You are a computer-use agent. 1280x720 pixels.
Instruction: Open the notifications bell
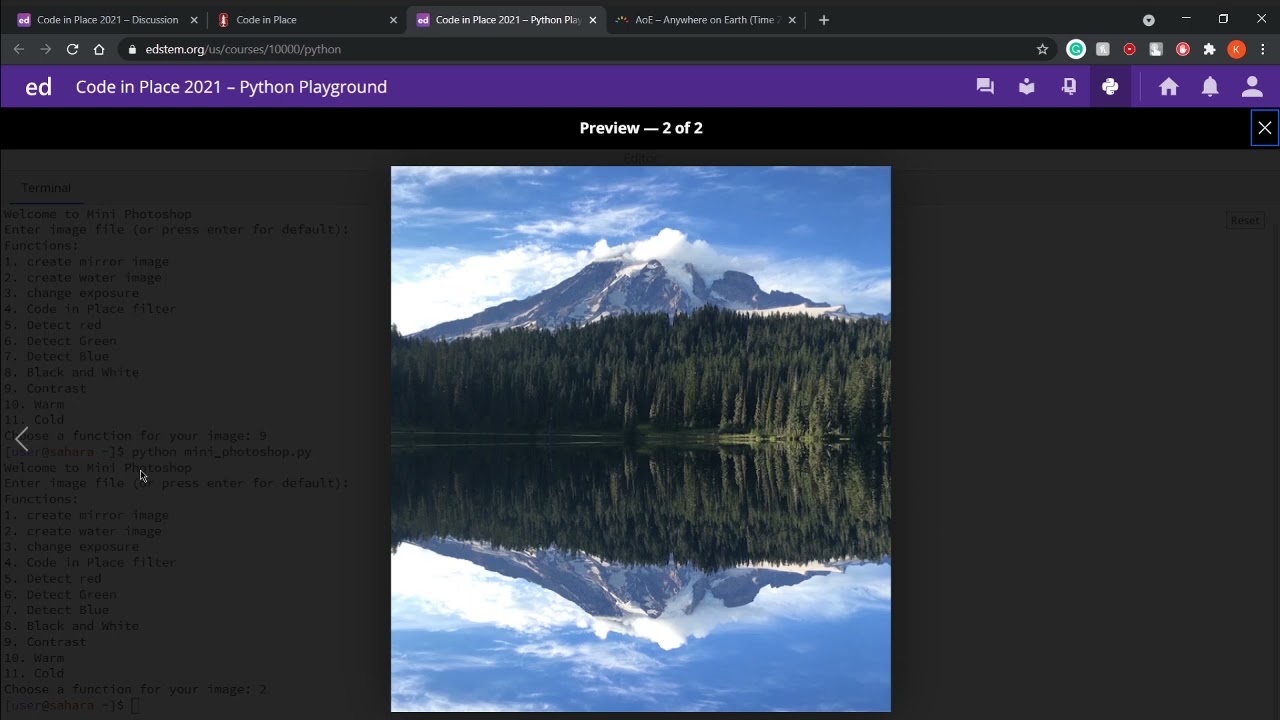click(1210, 87)
